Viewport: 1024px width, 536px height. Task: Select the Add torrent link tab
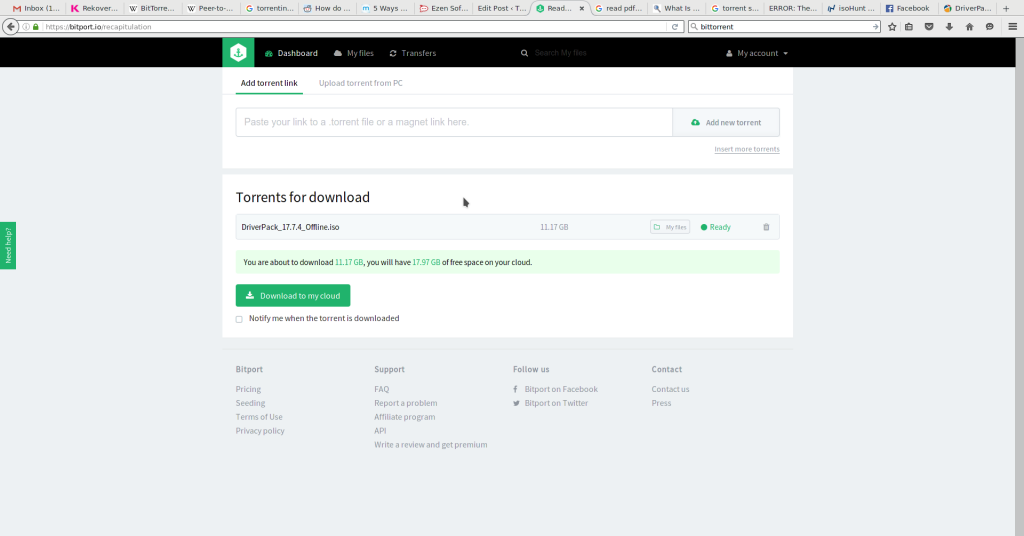[x=269, y=83]
